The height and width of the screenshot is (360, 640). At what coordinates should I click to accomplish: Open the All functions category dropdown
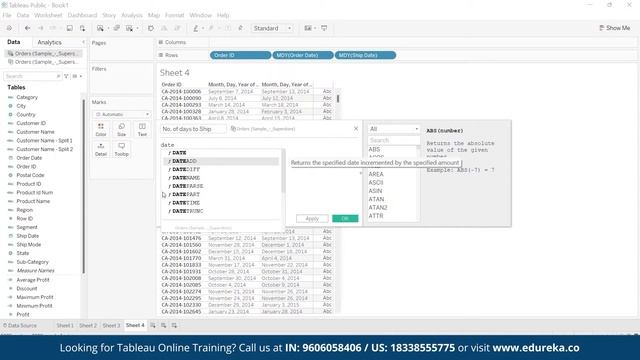click(394, 129)
